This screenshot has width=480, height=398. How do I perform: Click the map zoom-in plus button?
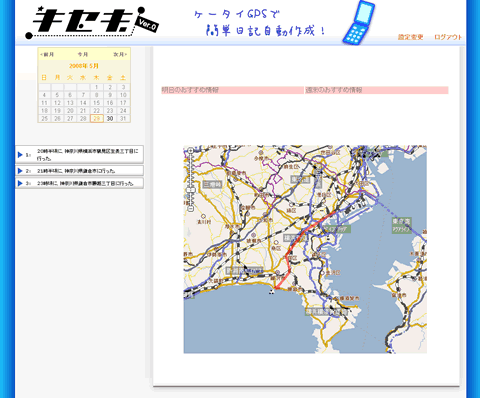pyautogui.click(x=190, y=151)
